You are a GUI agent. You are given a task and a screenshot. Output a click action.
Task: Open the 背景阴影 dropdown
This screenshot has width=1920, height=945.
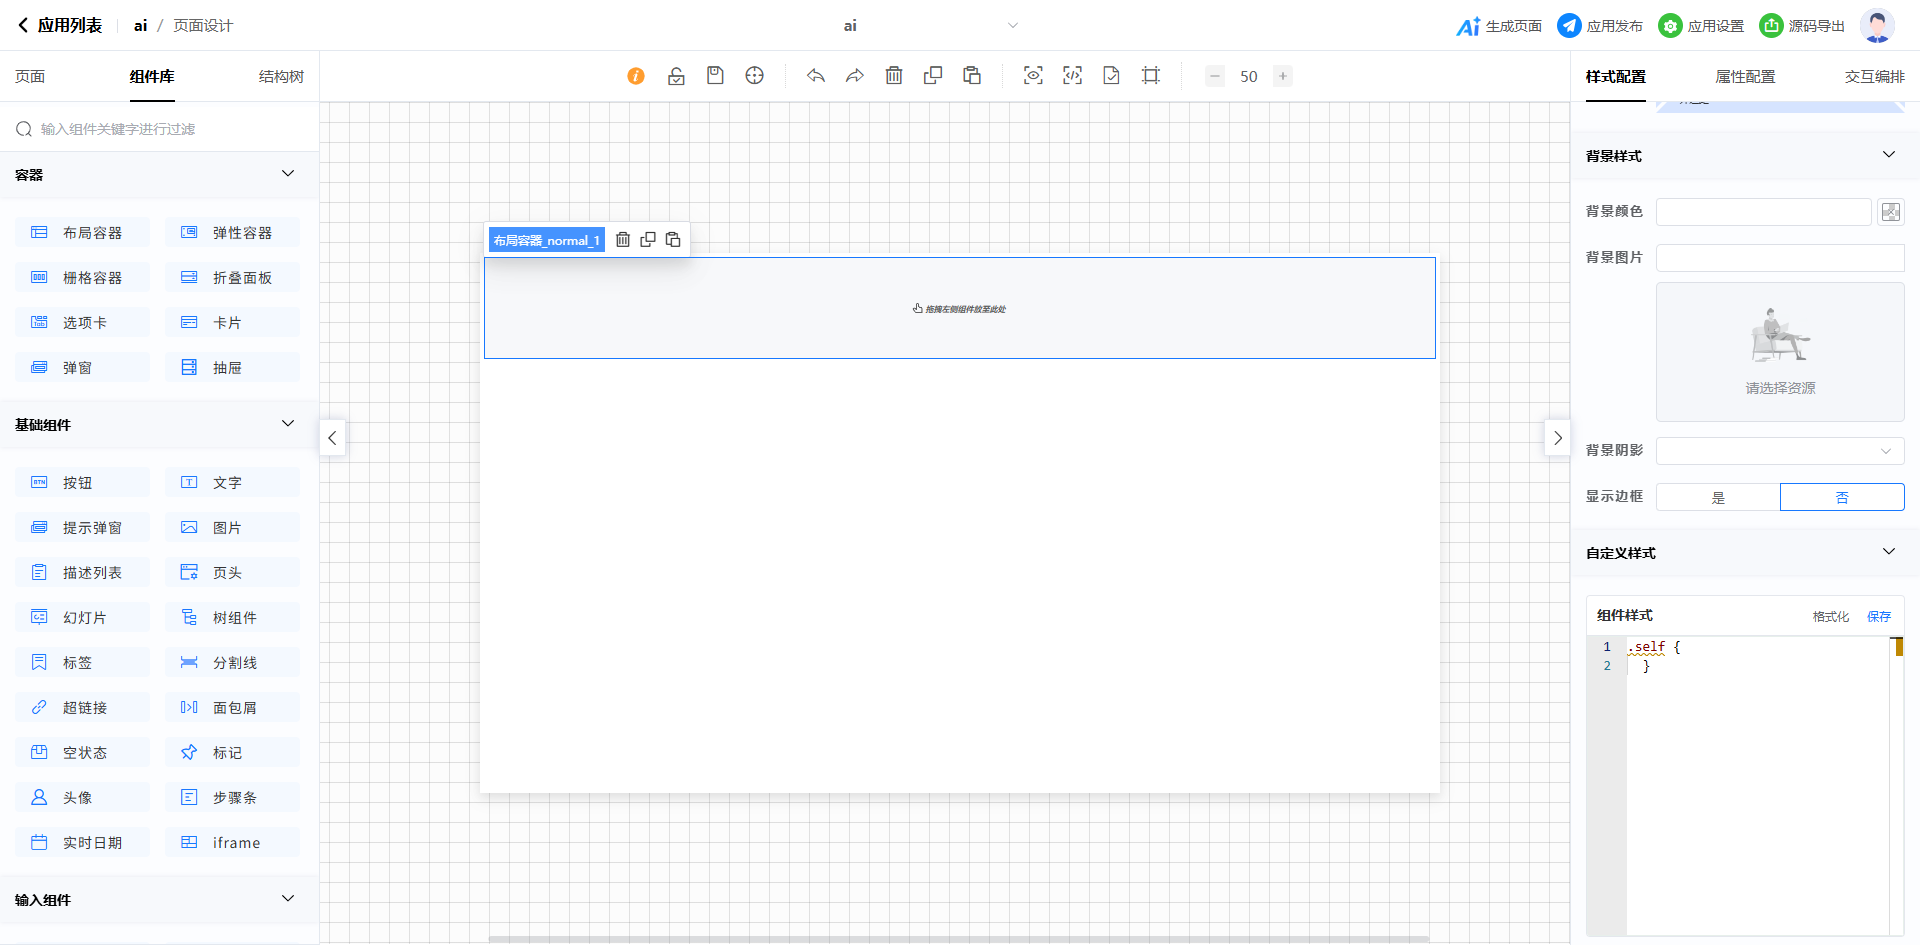click(x=1780, y=451)
